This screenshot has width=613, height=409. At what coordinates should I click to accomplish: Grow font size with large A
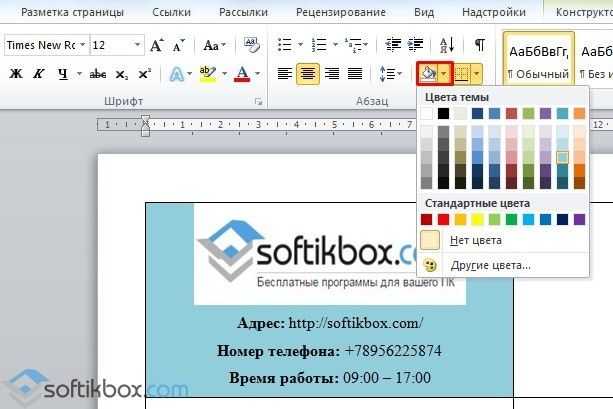click(x=157, y=45)
